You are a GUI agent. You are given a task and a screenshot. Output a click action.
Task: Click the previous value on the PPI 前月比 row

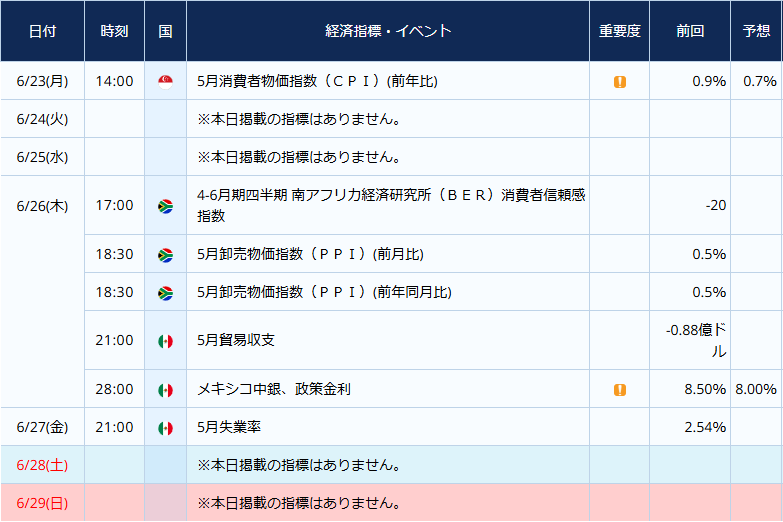click(709, 254)
